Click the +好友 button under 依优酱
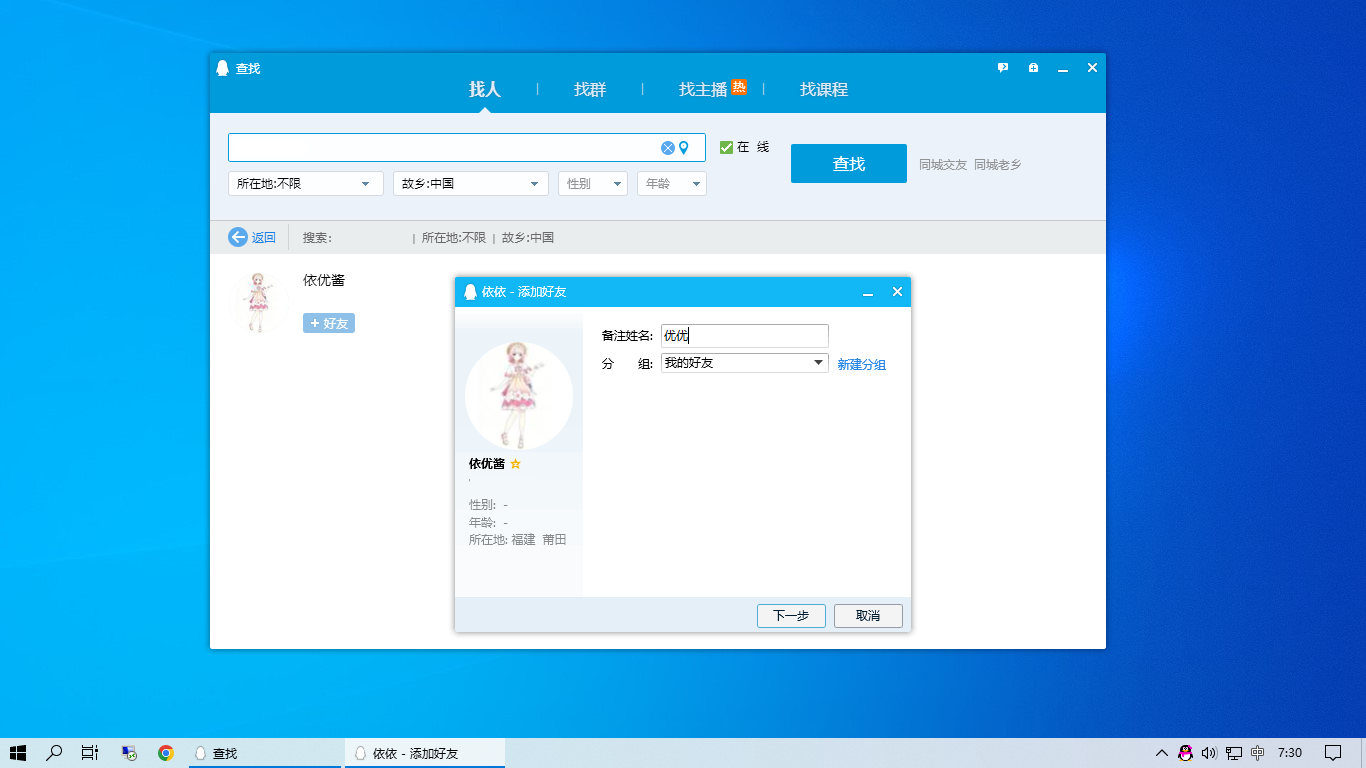 coord(329,323)
